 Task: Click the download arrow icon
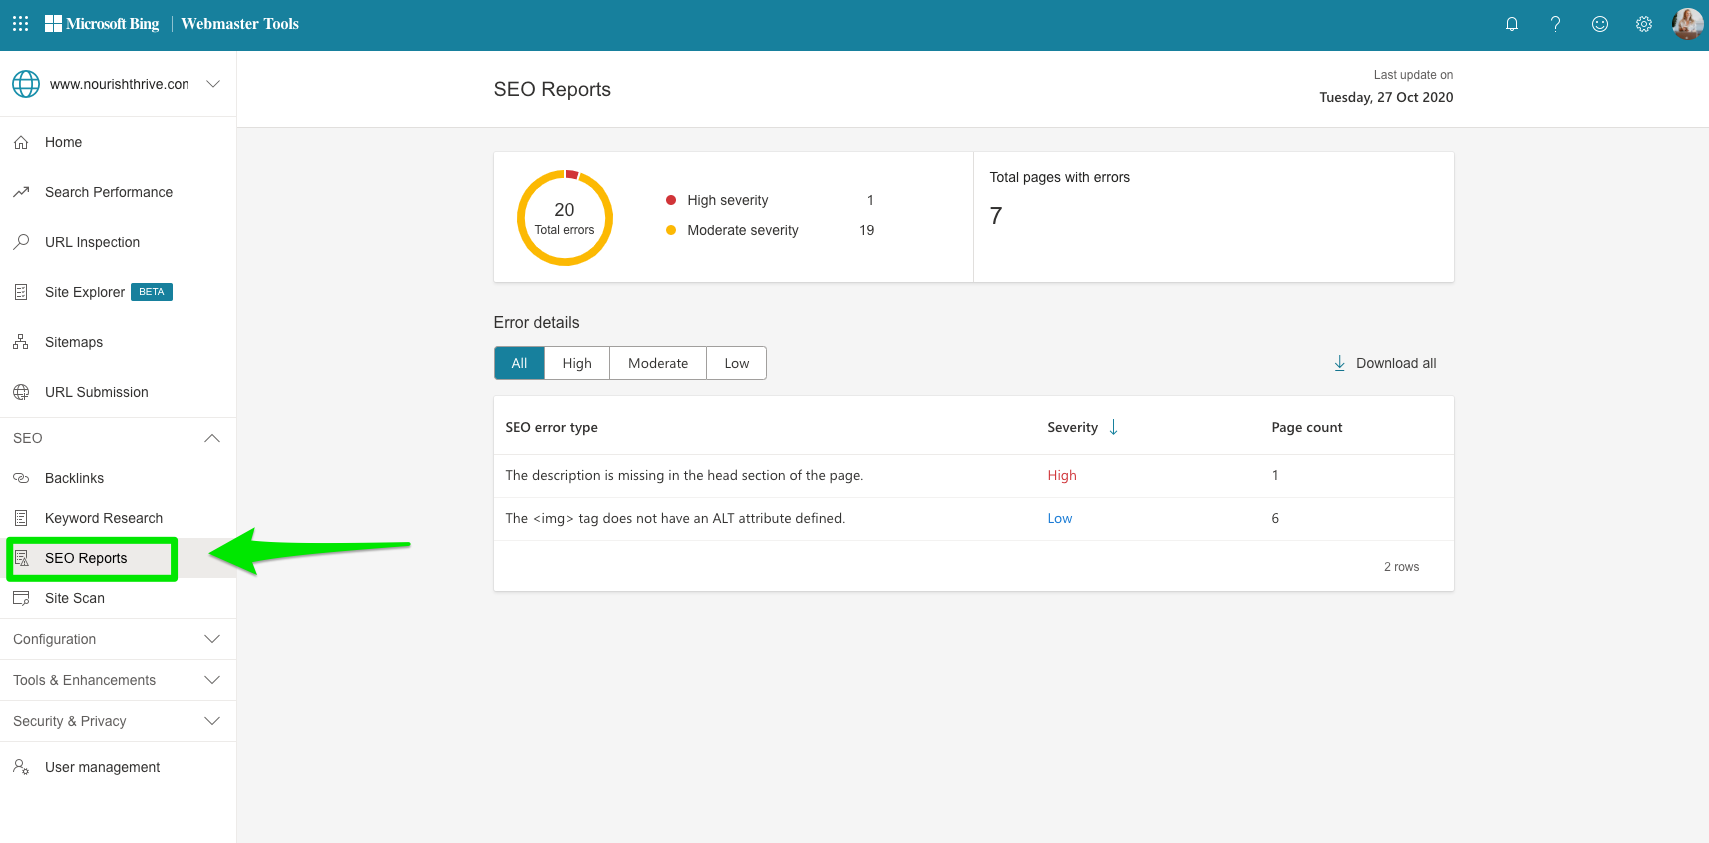[1339, 363]
